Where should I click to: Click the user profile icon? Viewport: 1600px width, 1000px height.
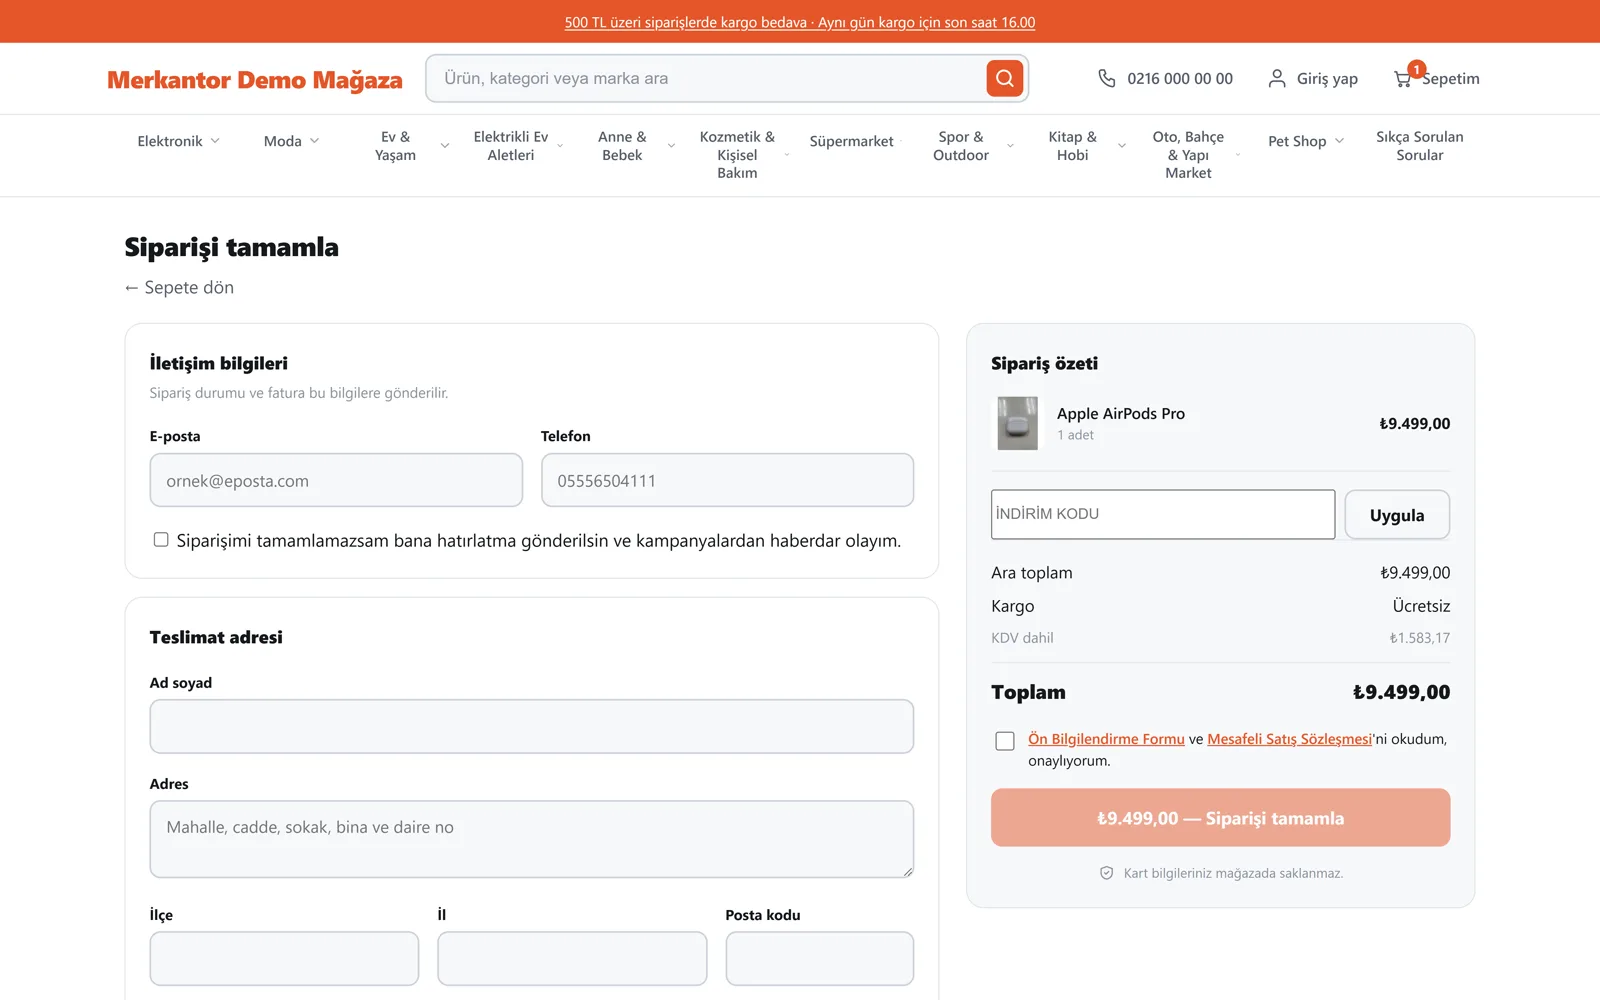point(1277,78)
